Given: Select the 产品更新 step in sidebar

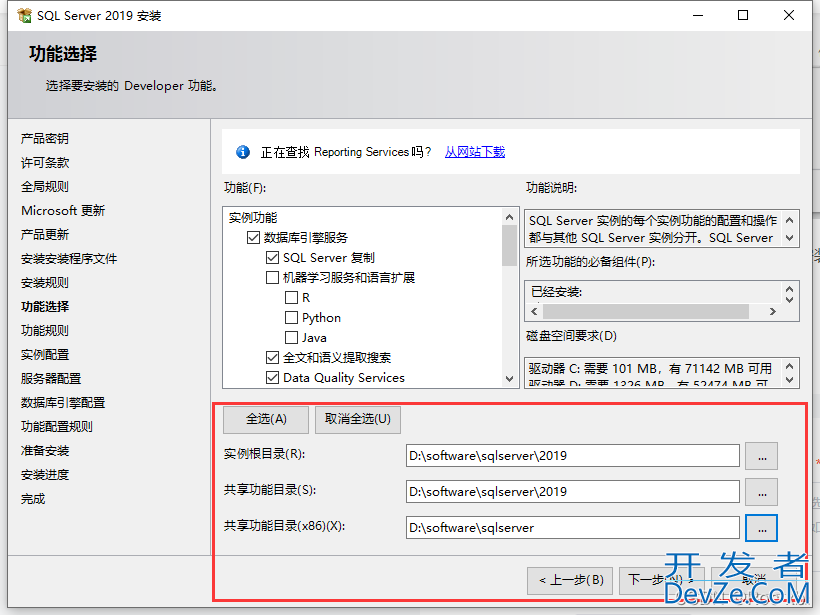Looking at the screenshot, I should point(45,235).
